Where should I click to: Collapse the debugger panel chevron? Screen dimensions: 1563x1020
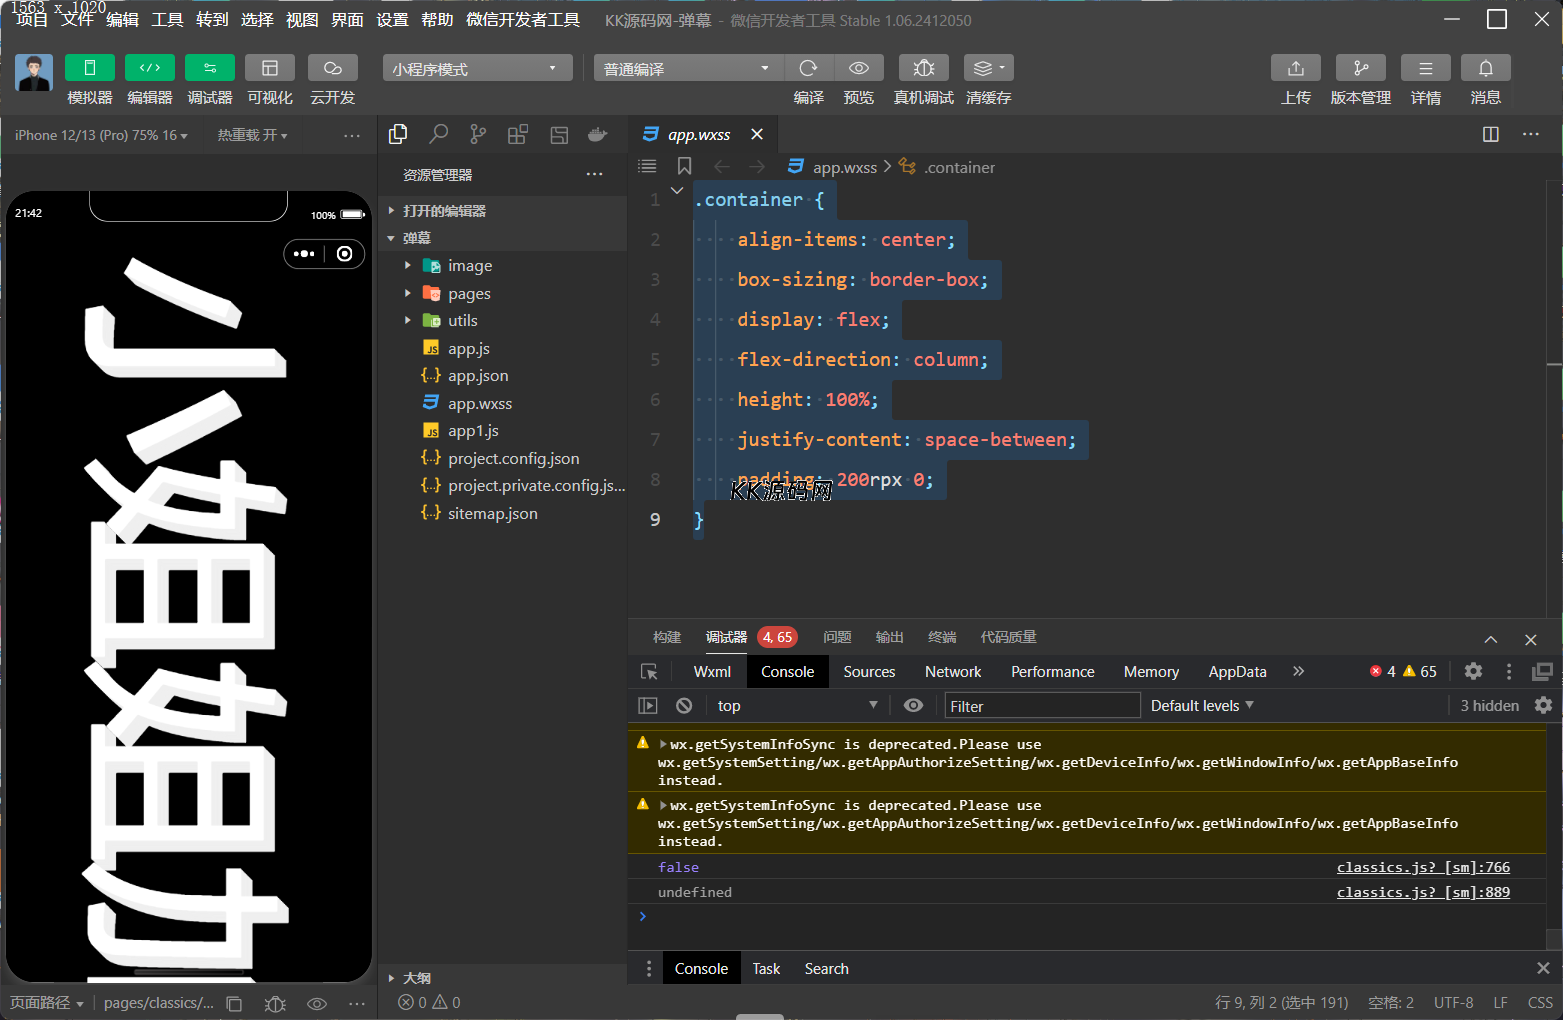point(1491,639)
